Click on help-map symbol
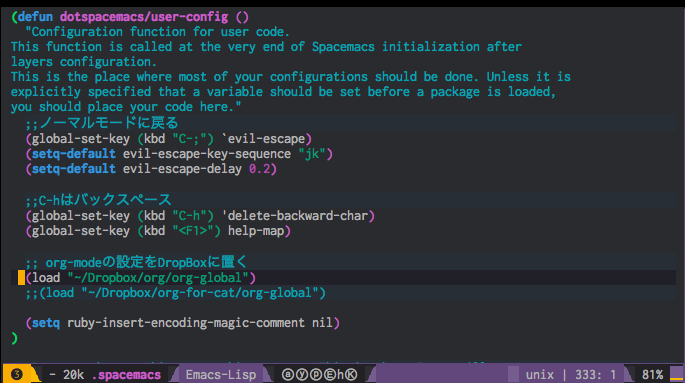This screenshot has height=383, width=685. point(256,231)
